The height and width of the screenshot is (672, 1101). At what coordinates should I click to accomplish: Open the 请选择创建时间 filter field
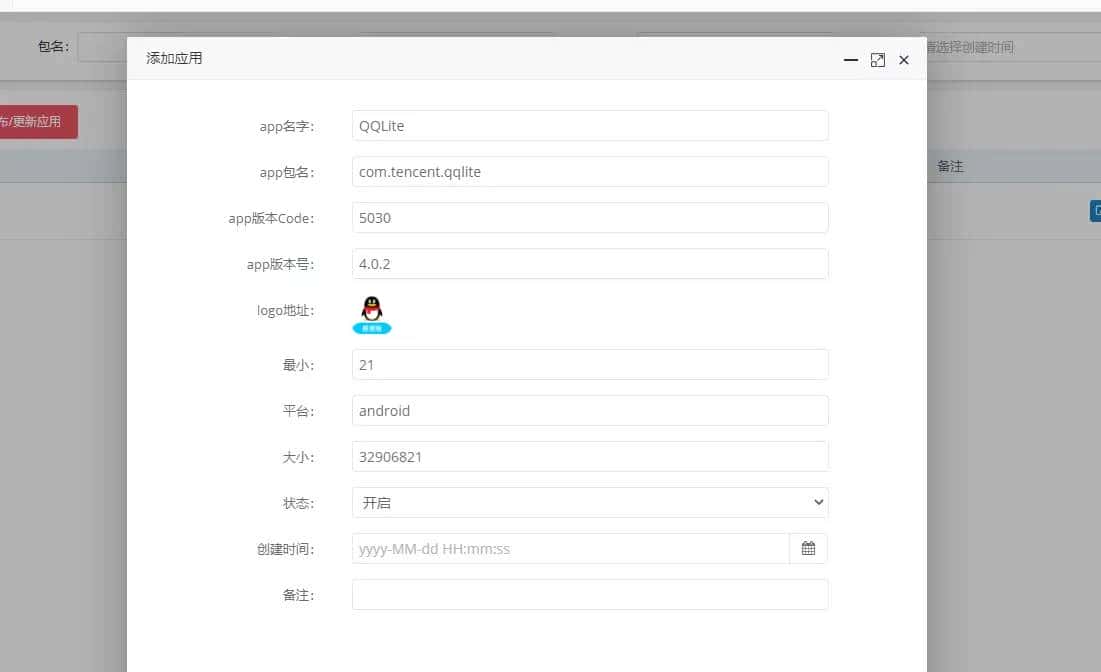tap(1012, 47)
